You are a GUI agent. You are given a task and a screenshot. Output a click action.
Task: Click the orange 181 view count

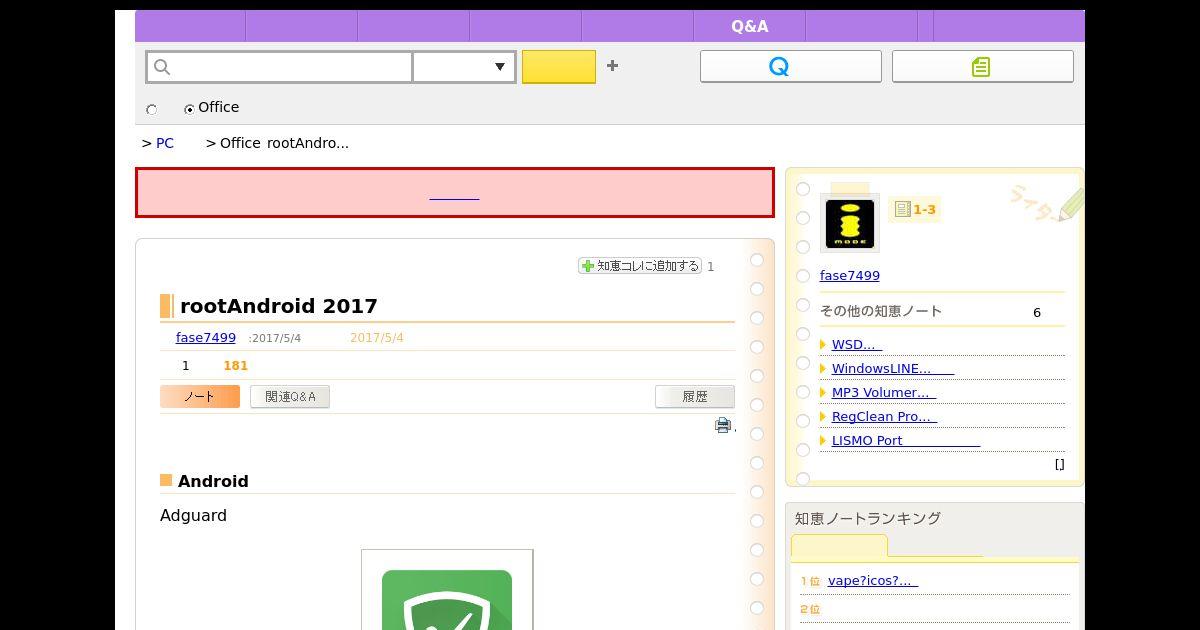tap(236, 366)
